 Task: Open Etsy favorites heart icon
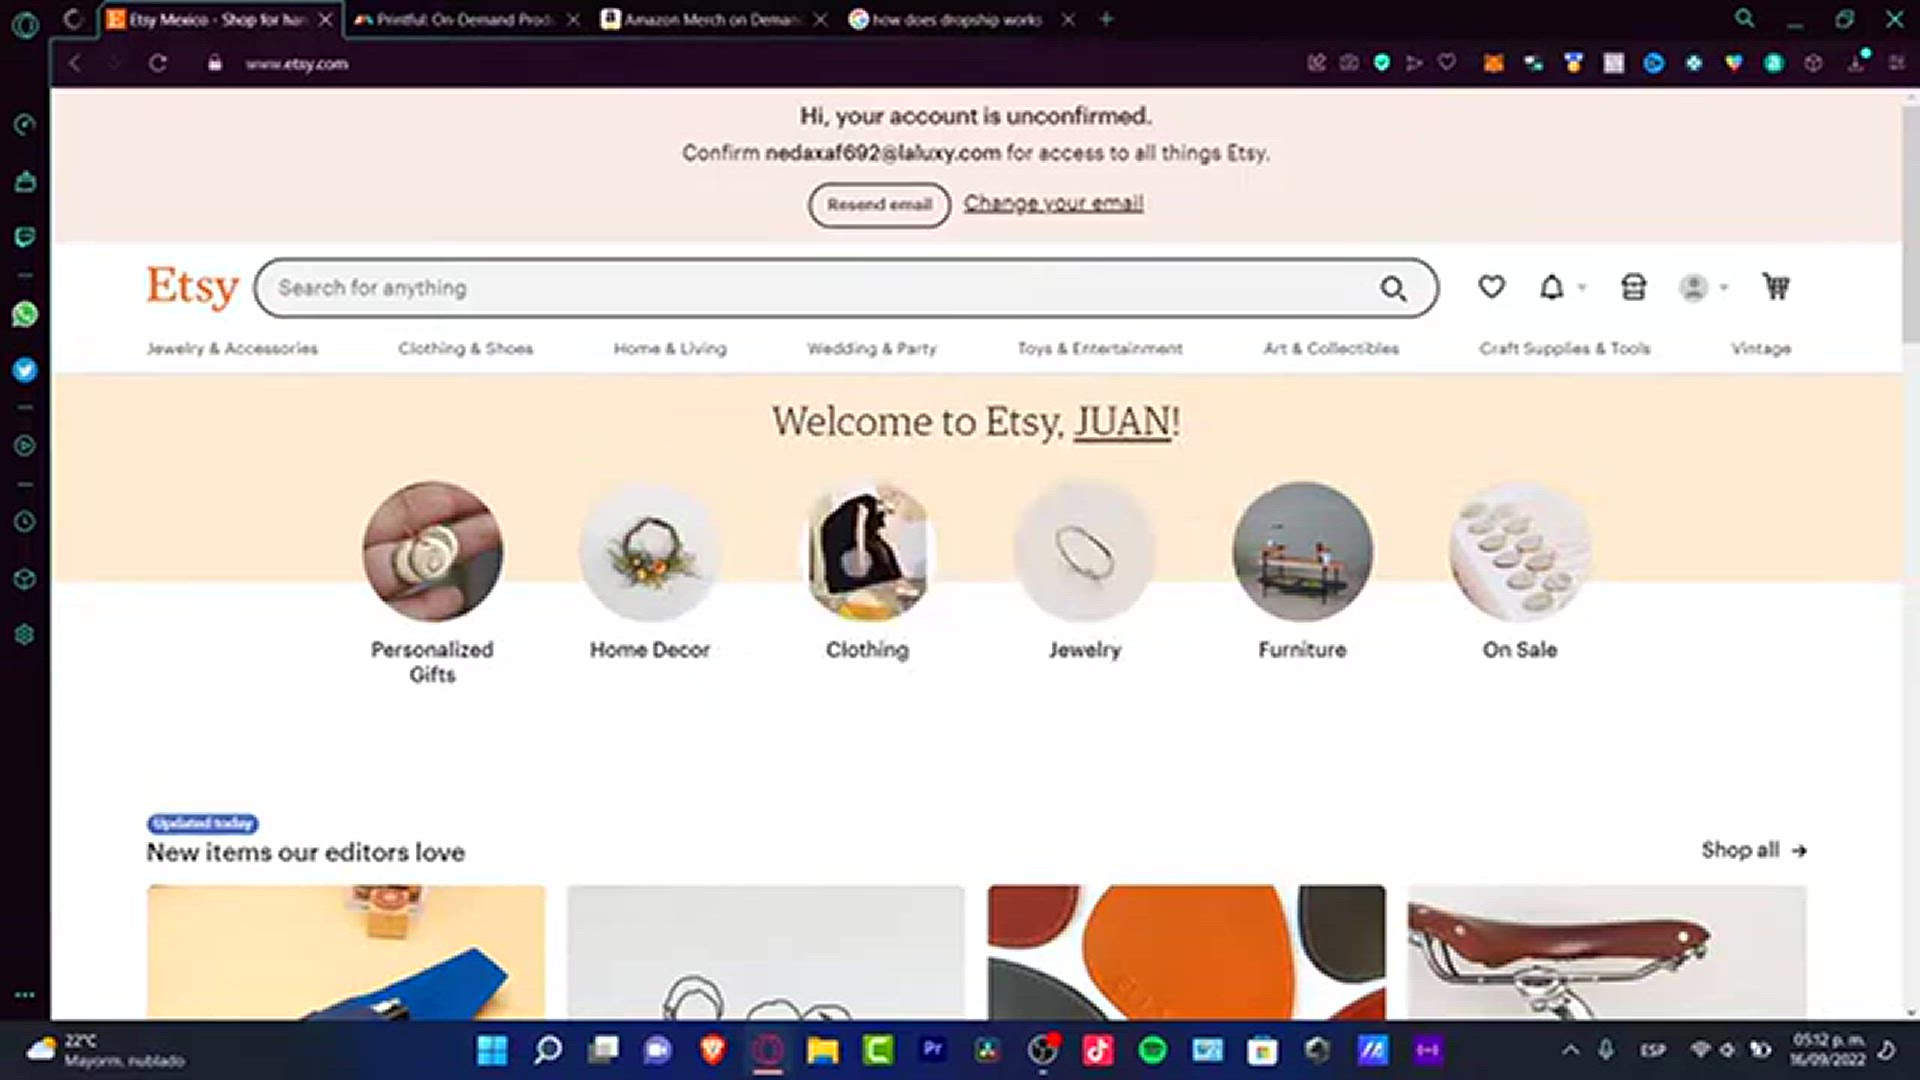coord(1491,287)
